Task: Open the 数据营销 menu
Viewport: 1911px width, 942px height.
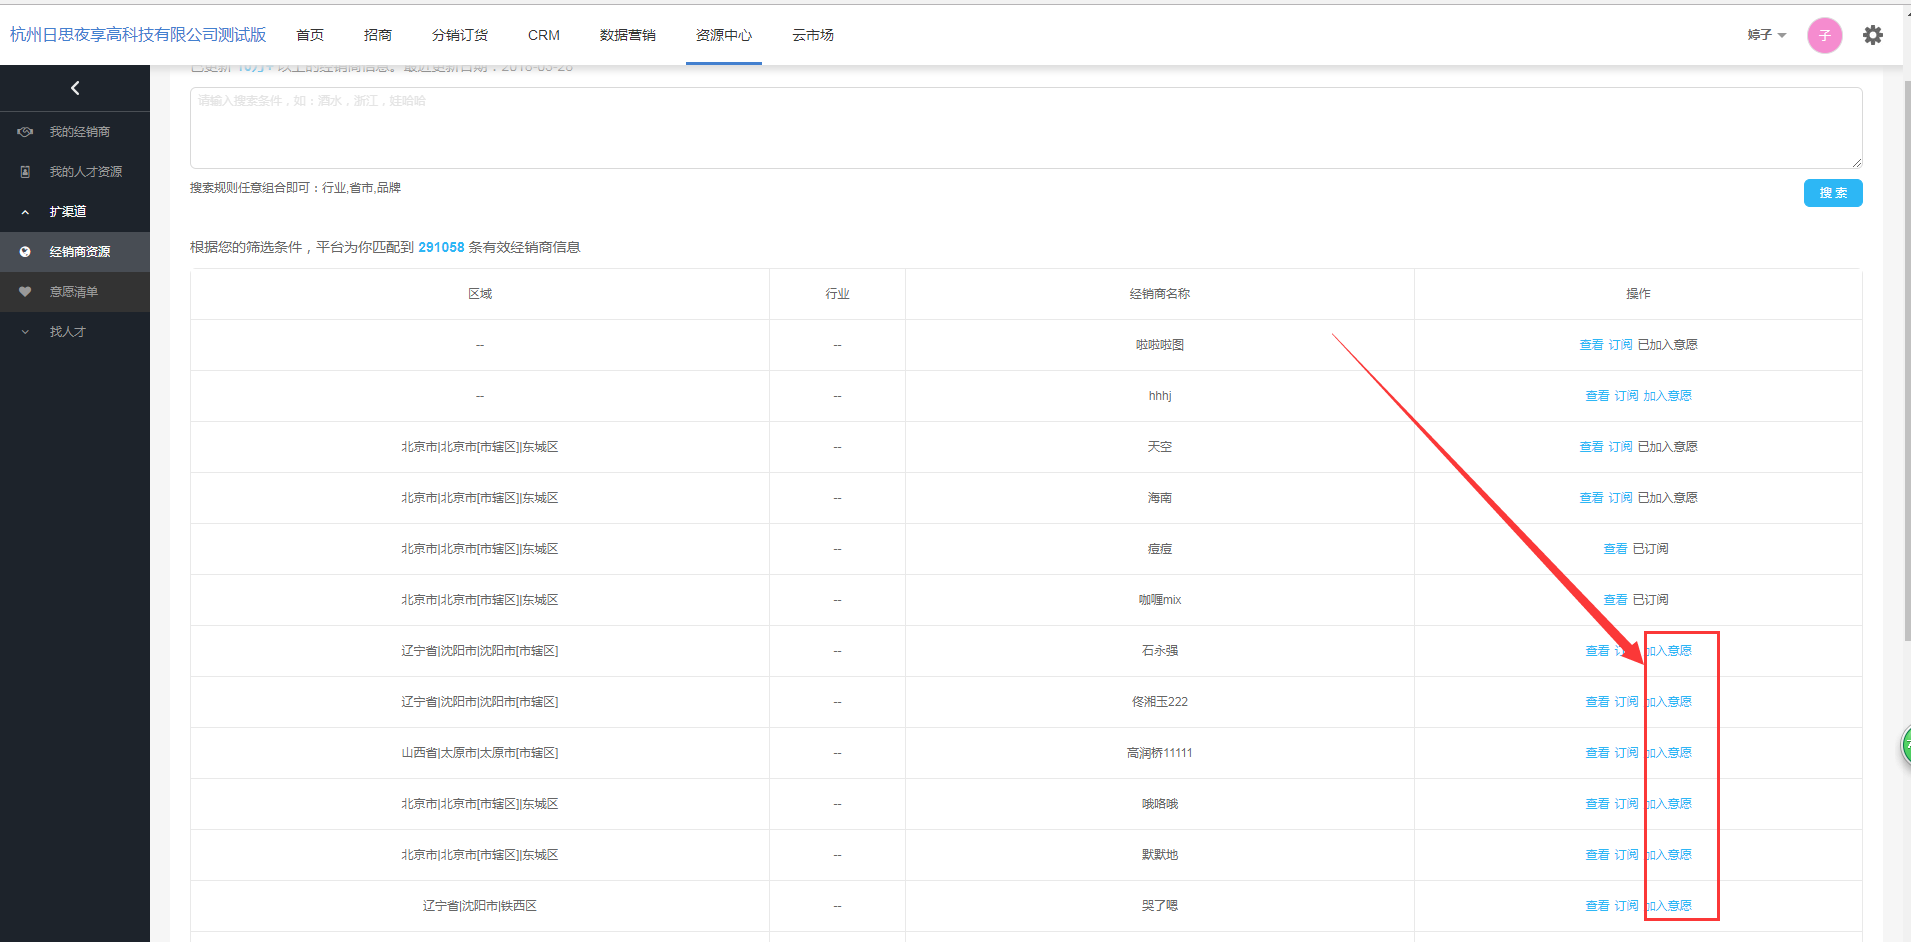Action: tap(627, 35)
